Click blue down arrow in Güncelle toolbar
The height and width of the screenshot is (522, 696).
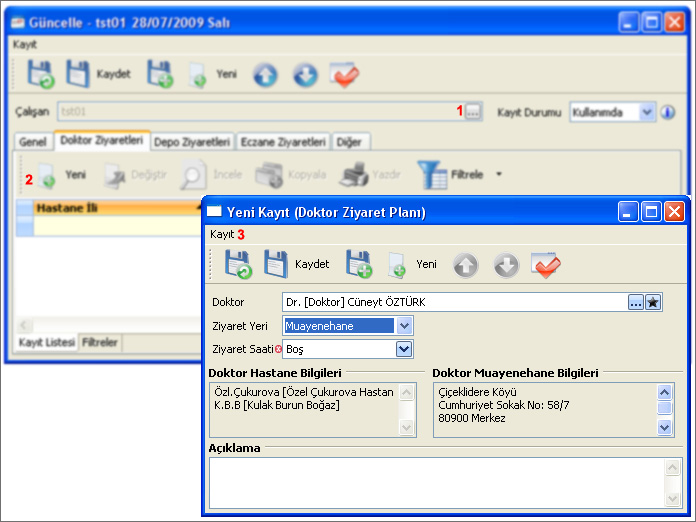[x=305, y=75]
